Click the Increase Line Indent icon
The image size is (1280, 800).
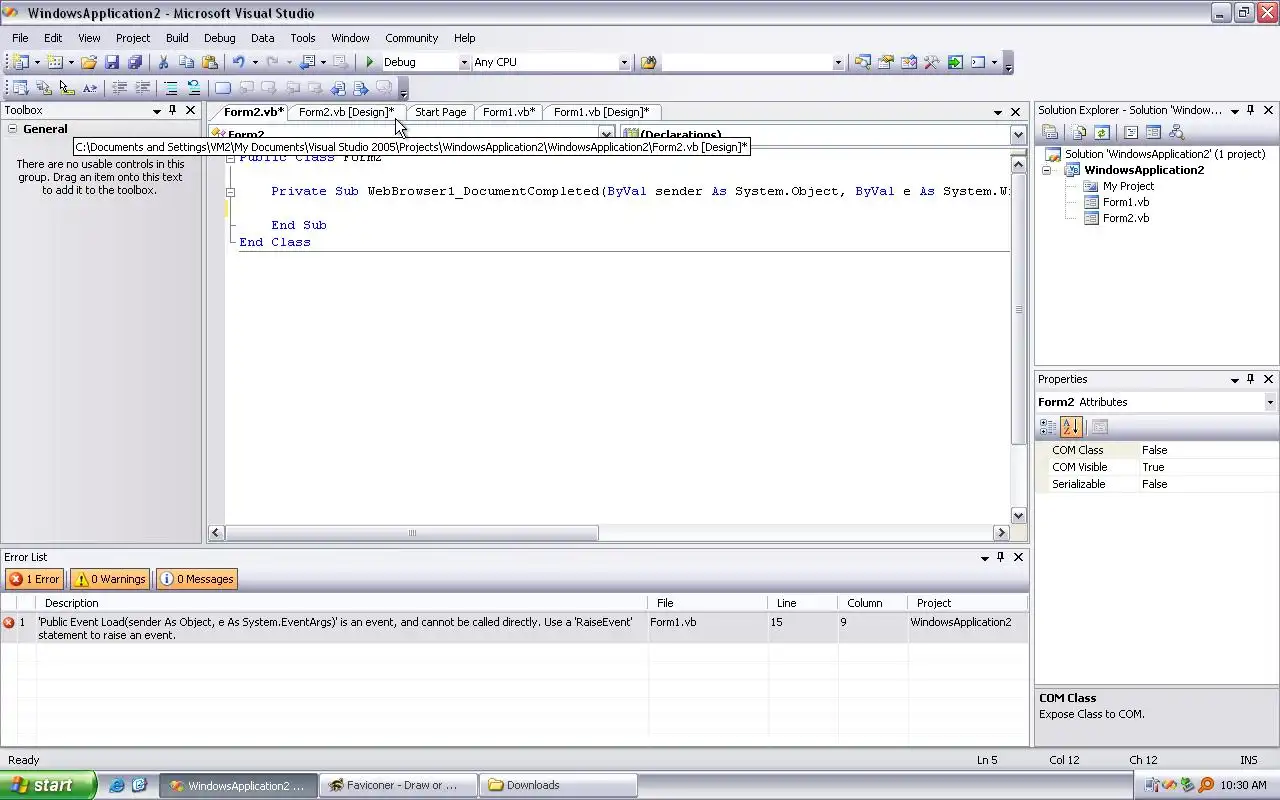143,88
